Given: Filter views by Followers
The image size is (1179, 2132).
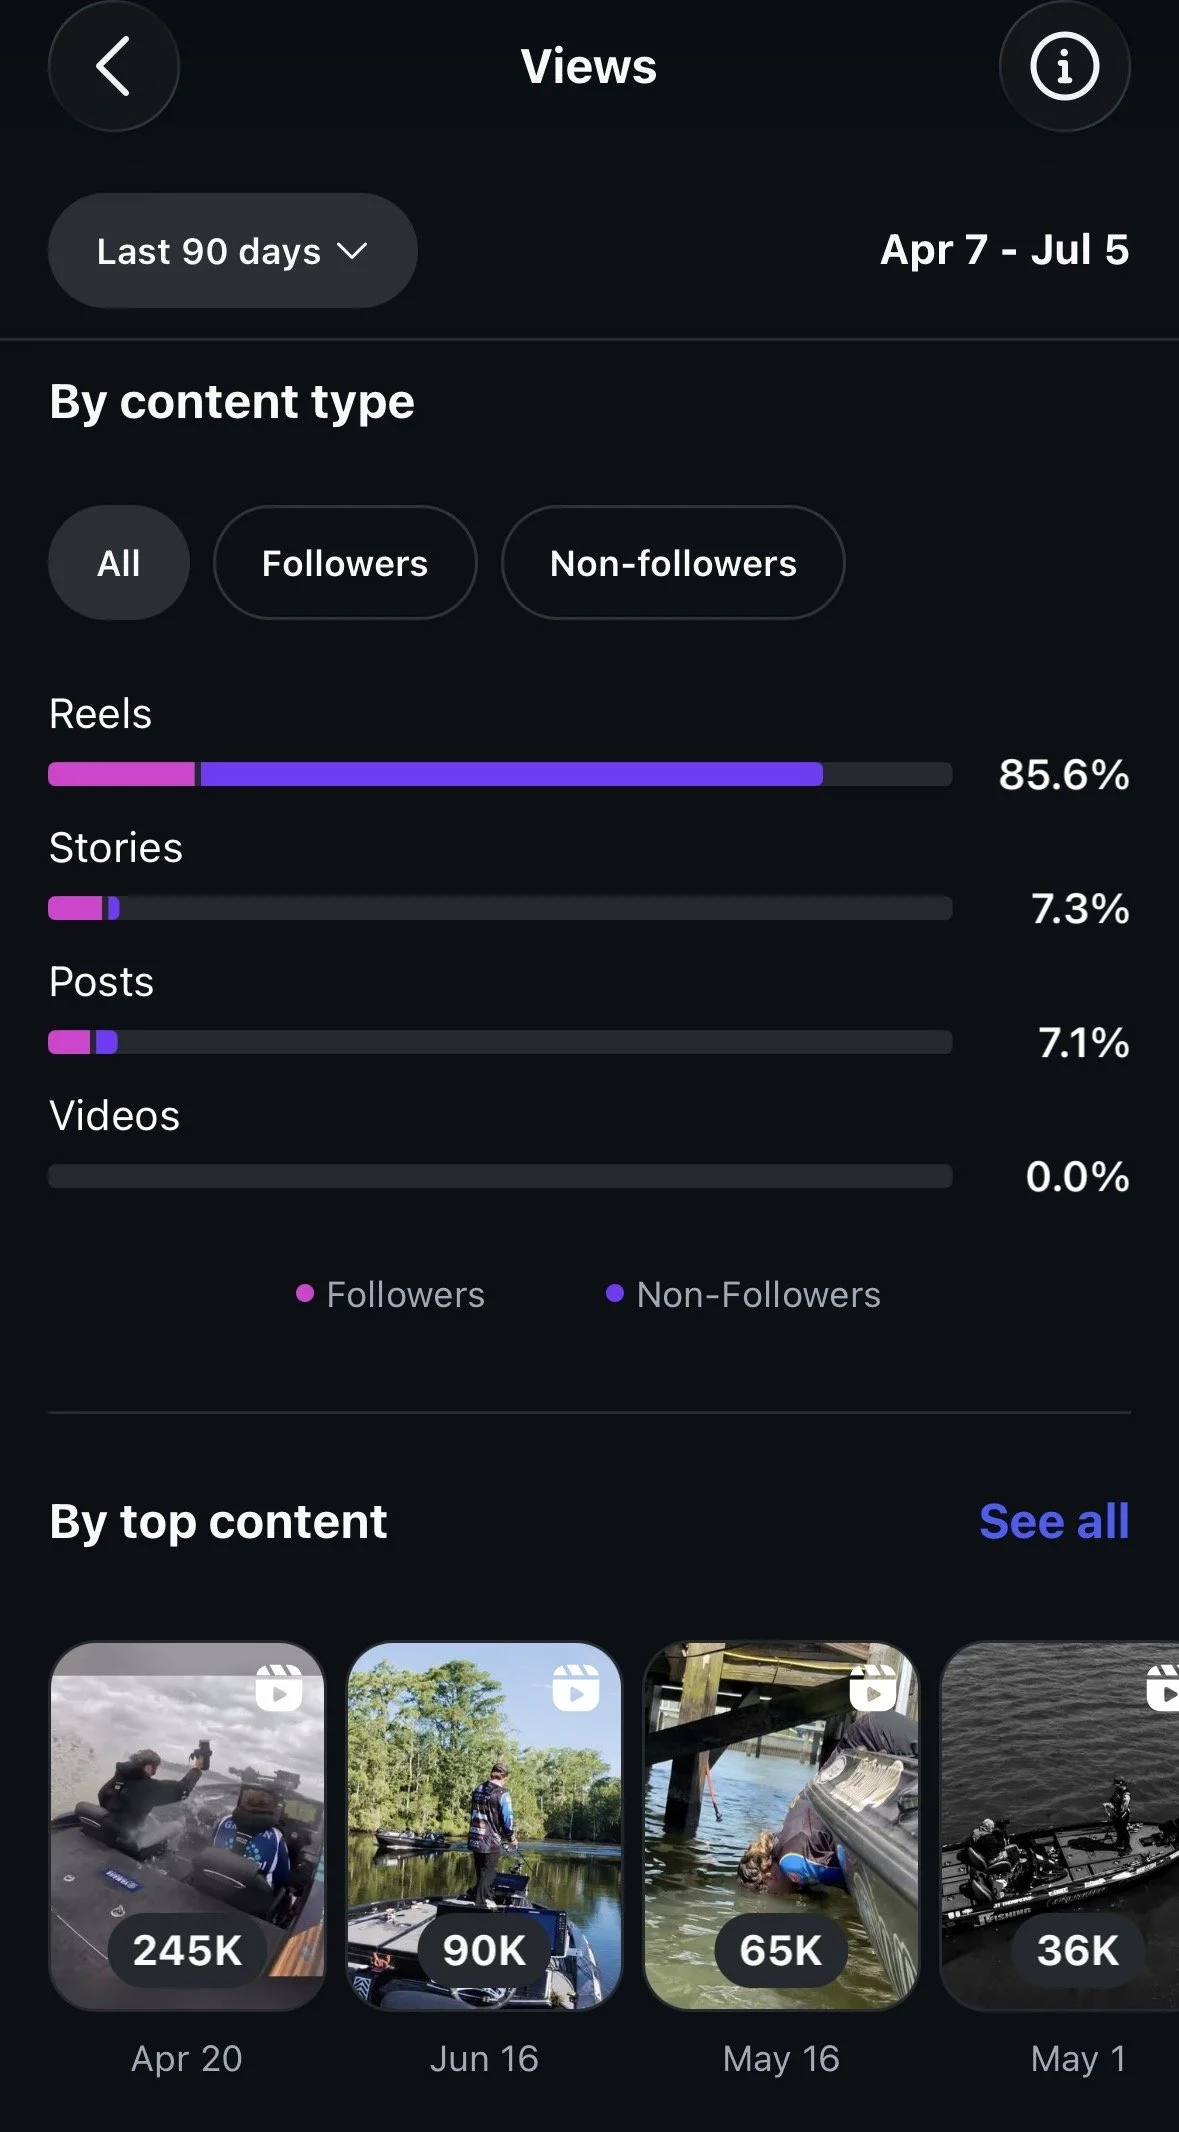Looking at the screenshot, I should click(x=345, y=563).
